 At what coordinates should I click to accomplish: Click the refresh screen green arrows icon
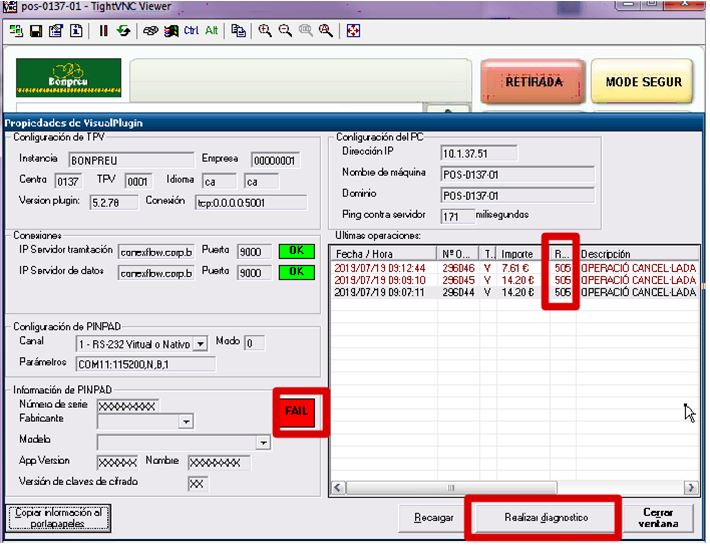pos(122,31)
